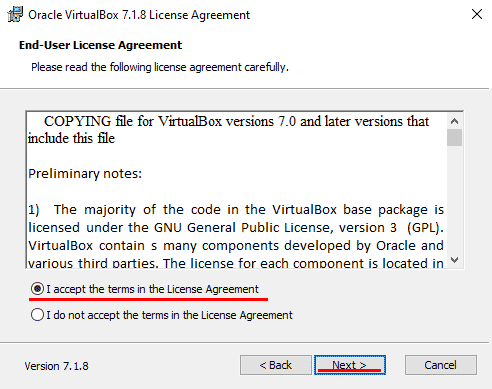
Task: Select the 'I accept the terms' radio button
Action: [37, 289]
